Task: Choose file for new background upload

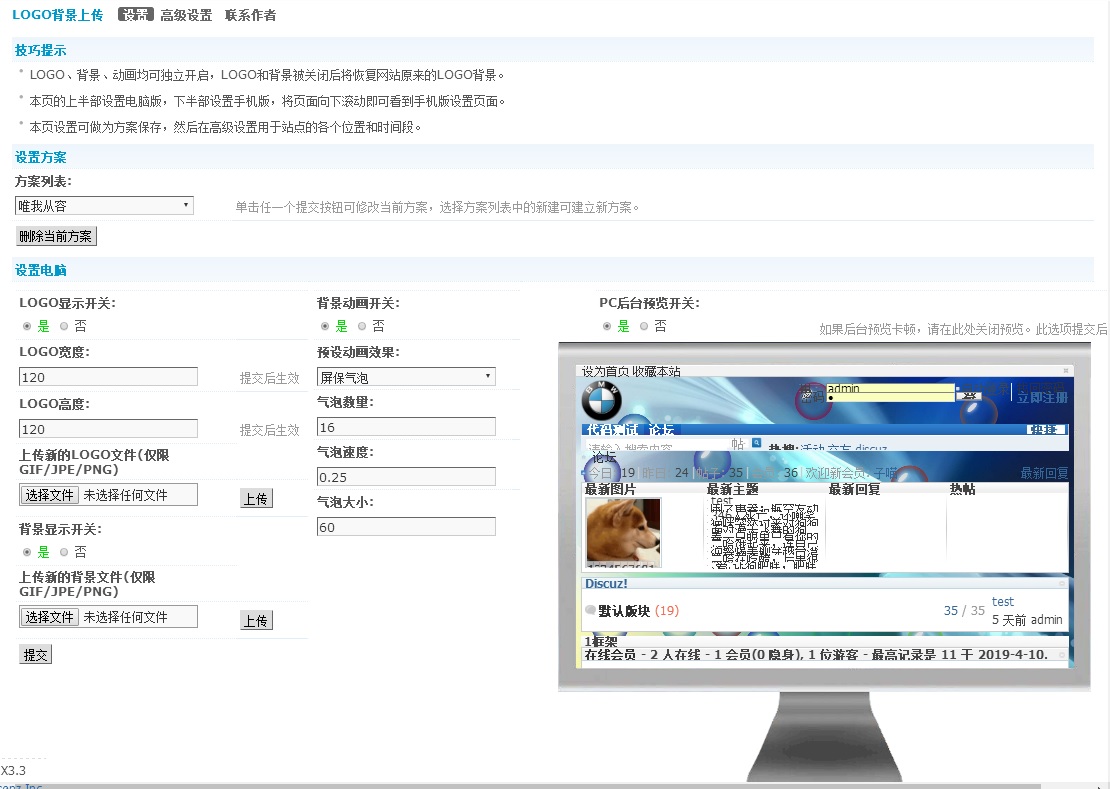Action: click(x=50, y=617)
